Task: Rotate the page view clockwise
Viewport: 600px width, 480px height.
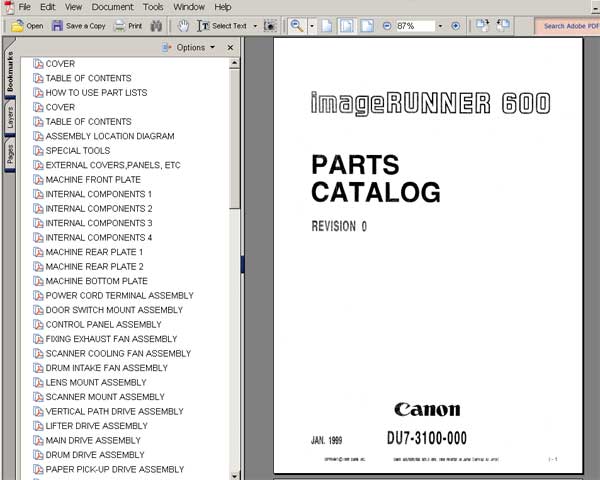Action: 481,26
